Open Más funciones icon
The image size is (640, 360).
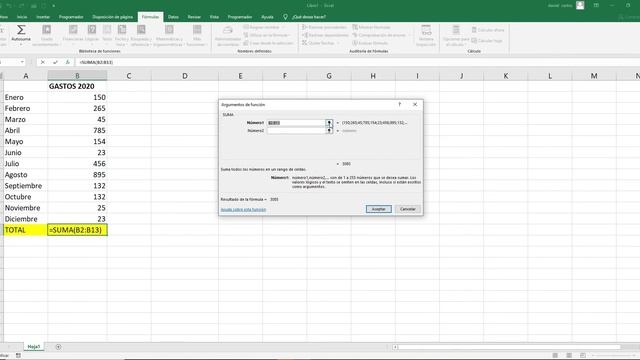point(197,29)
